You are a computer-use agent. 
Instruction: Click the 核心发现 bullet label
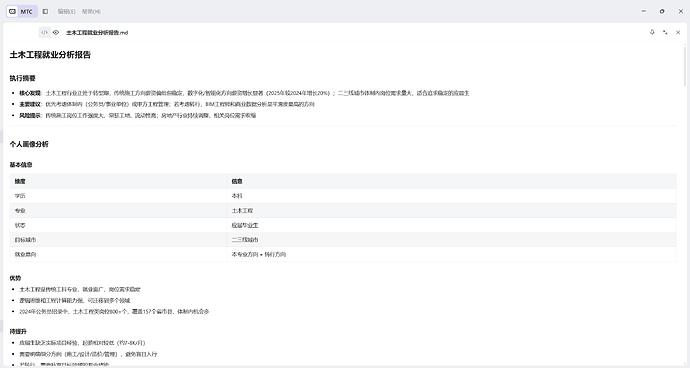pyautogui.click(x=30, y=93)
